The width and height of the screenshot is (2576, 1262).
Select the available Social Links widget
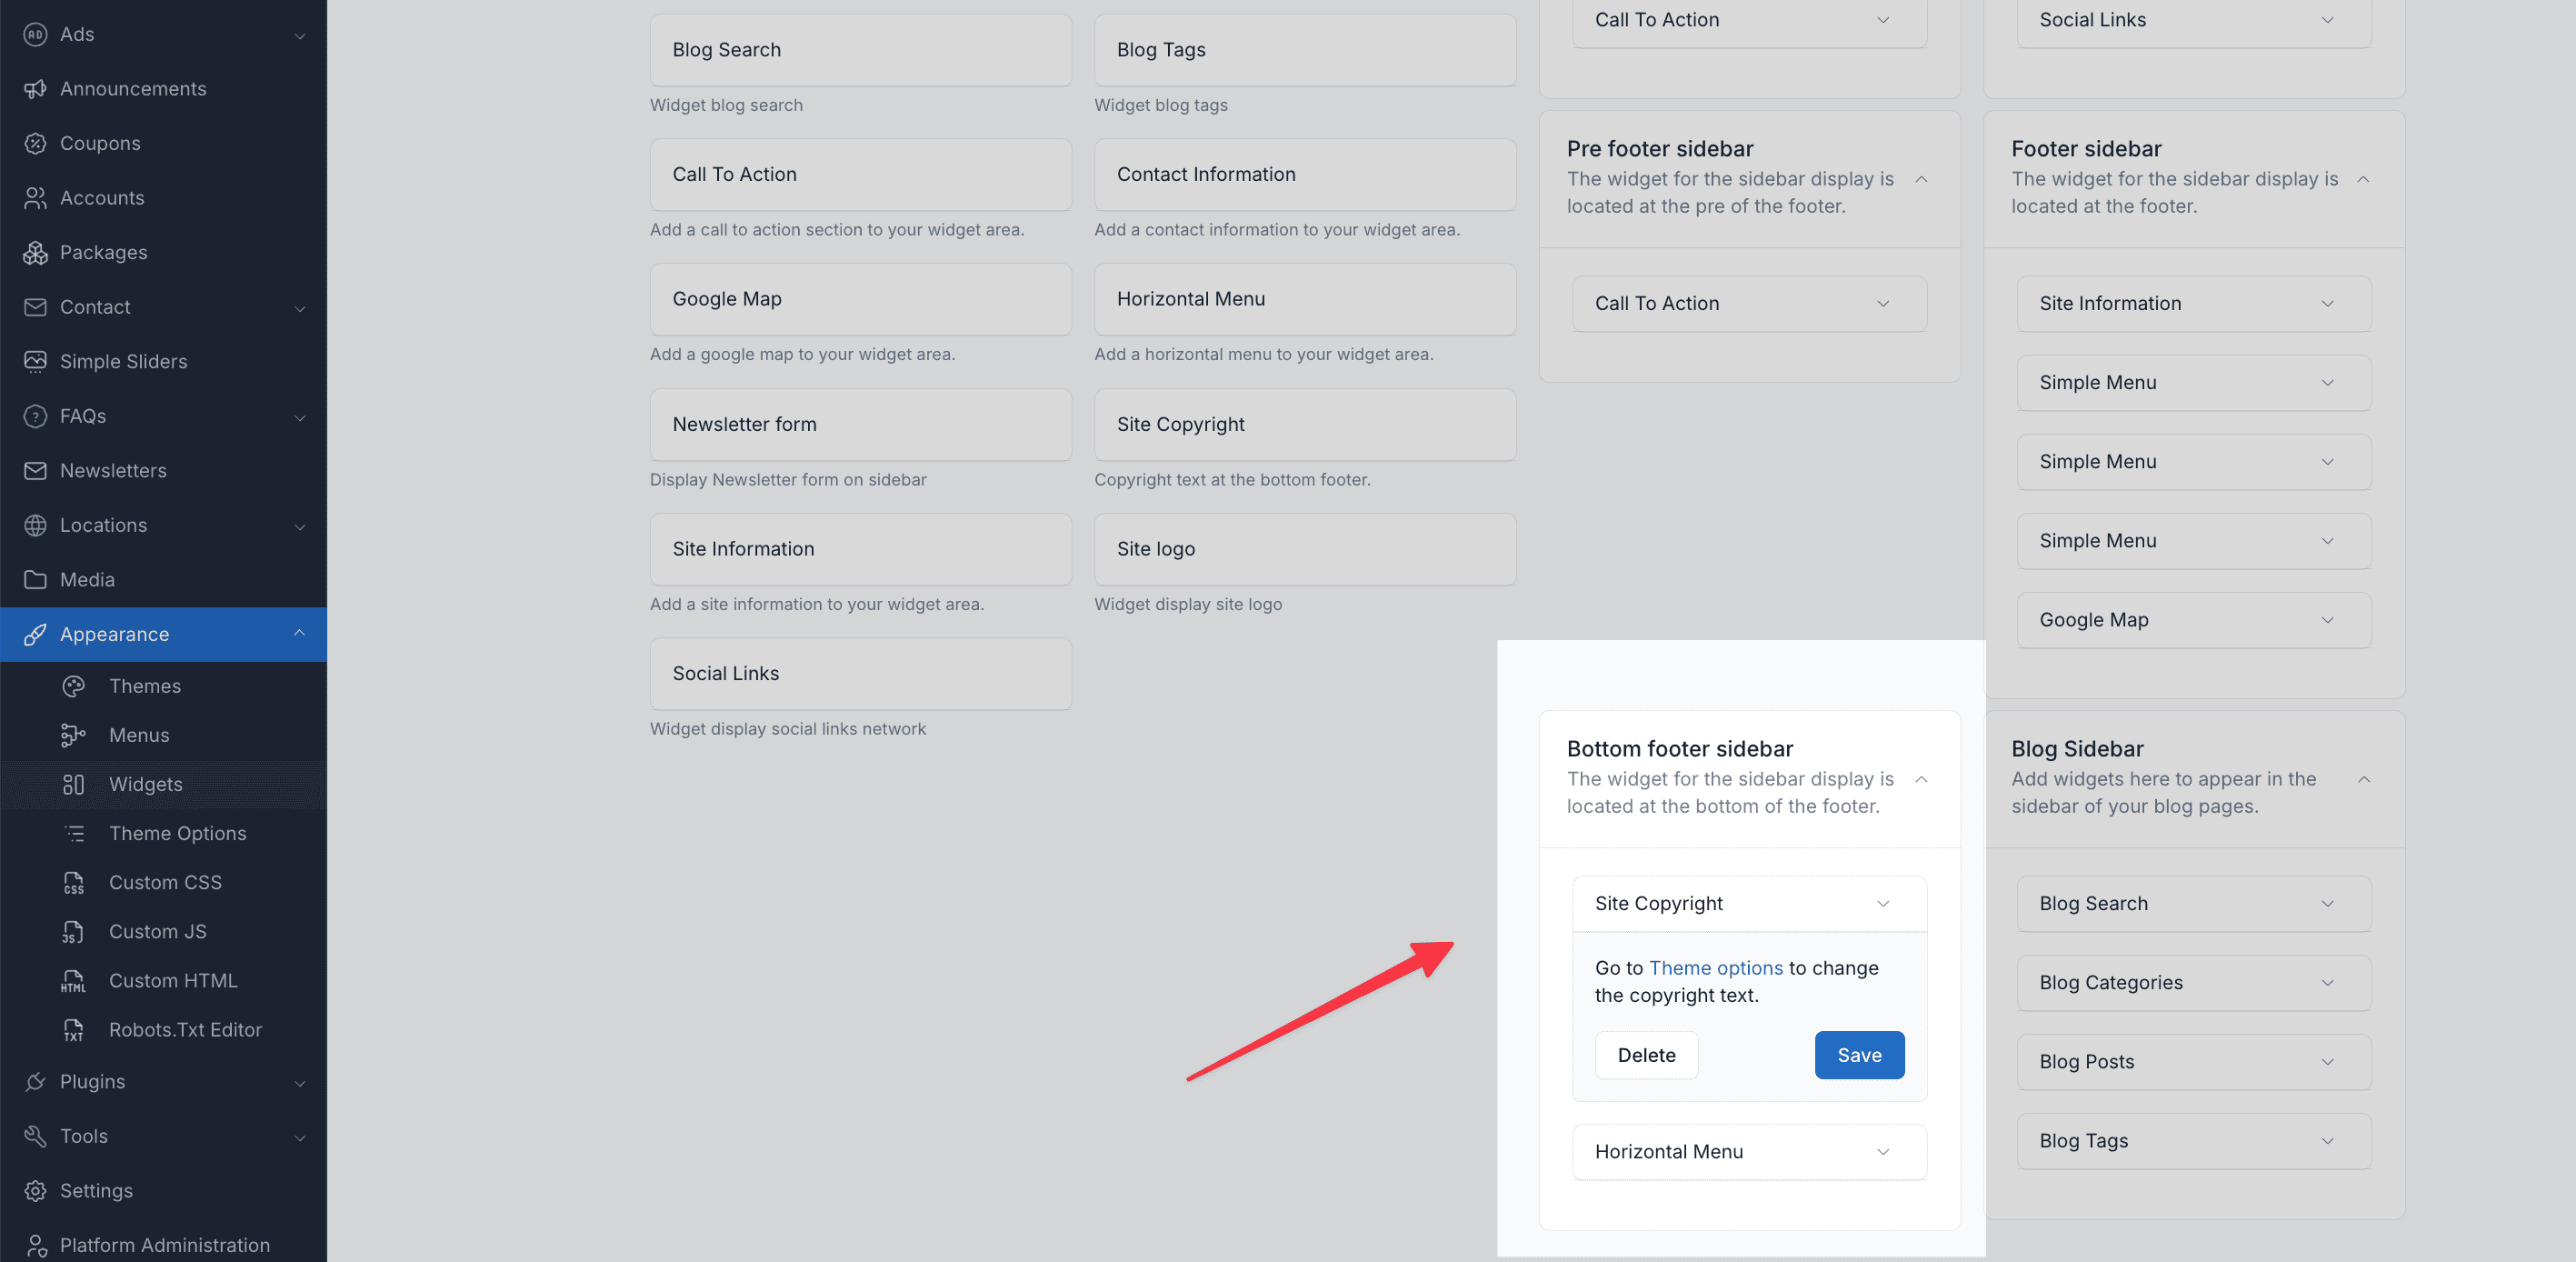(860, 674)
